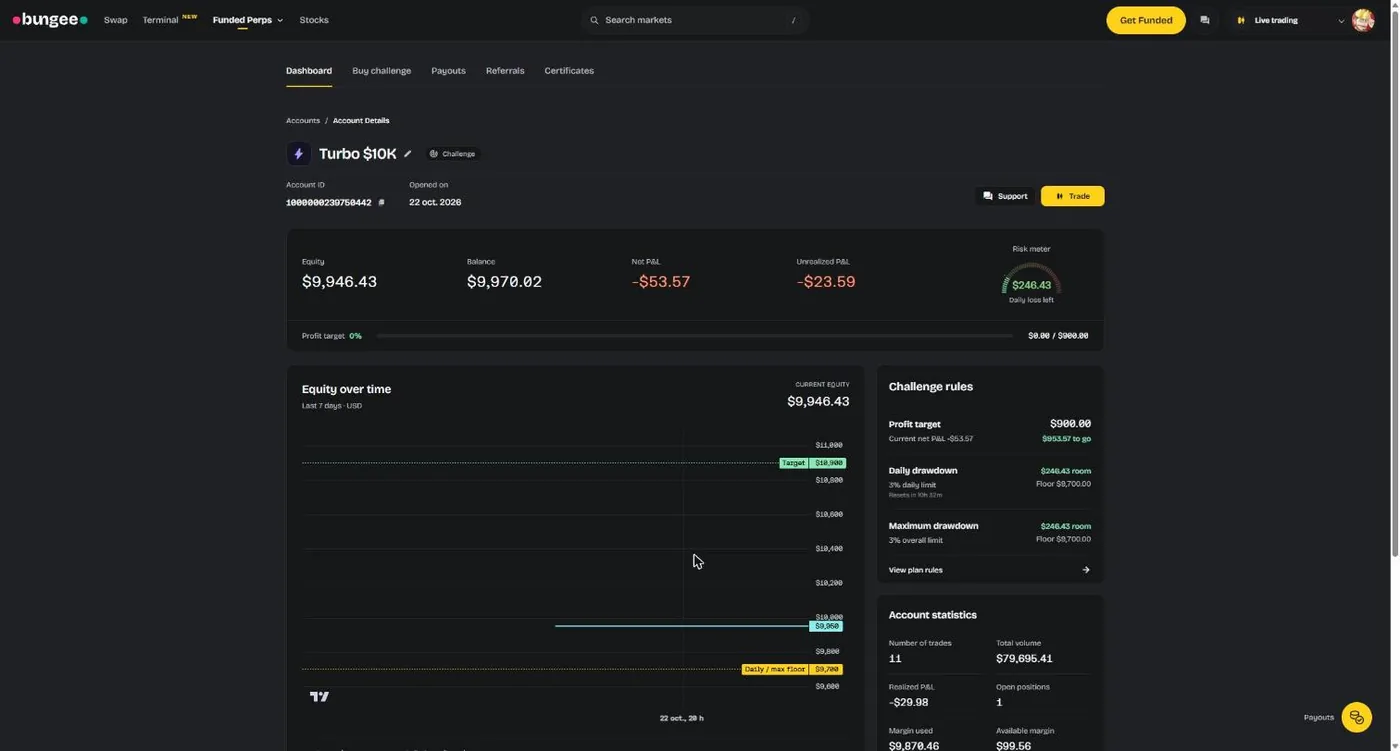The height and width of the screenshot is (751, 1400).
Task: Click the TradingView logo on chart
Action: point(319,697)
